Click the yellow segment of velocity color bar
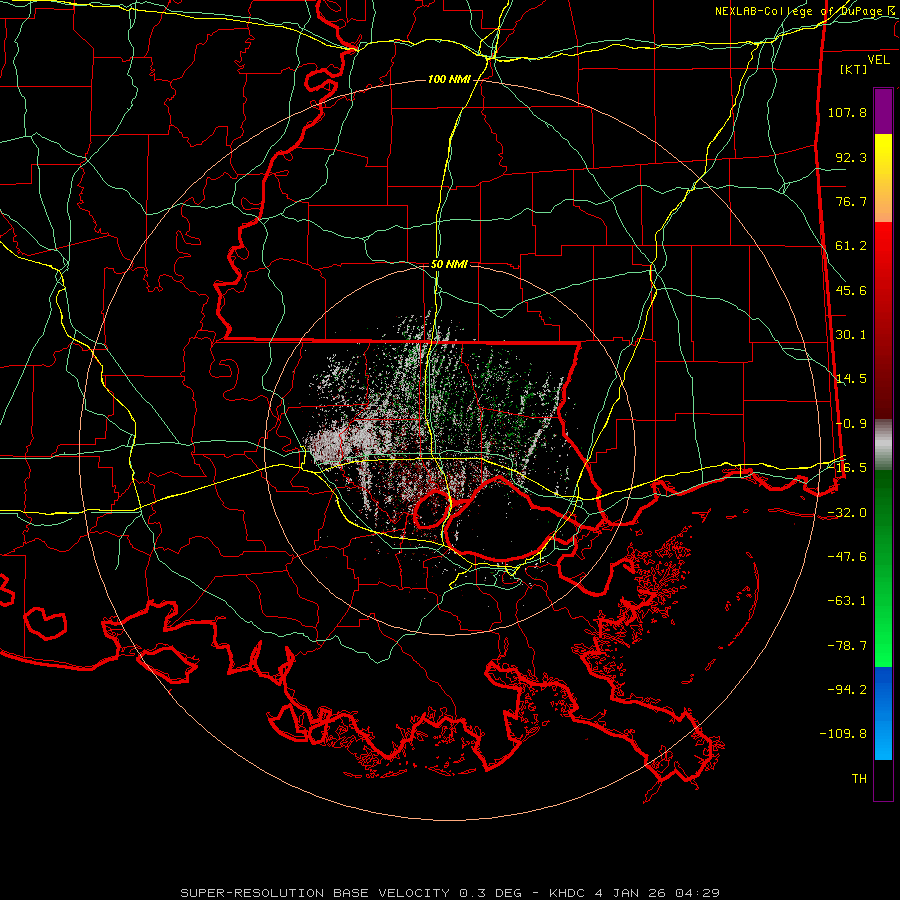Screen dimensions: 900x900 pyautogui.click(x=883, y=178)
